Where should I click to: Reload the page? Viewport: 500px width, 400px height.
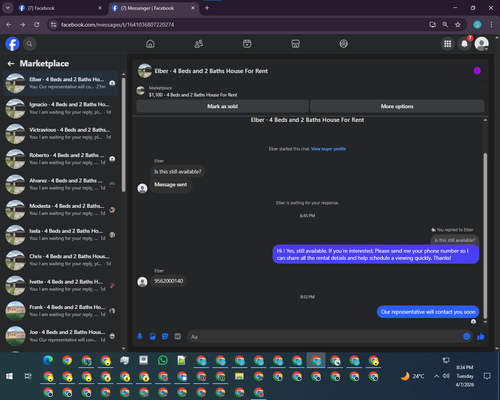click(37, 24)
